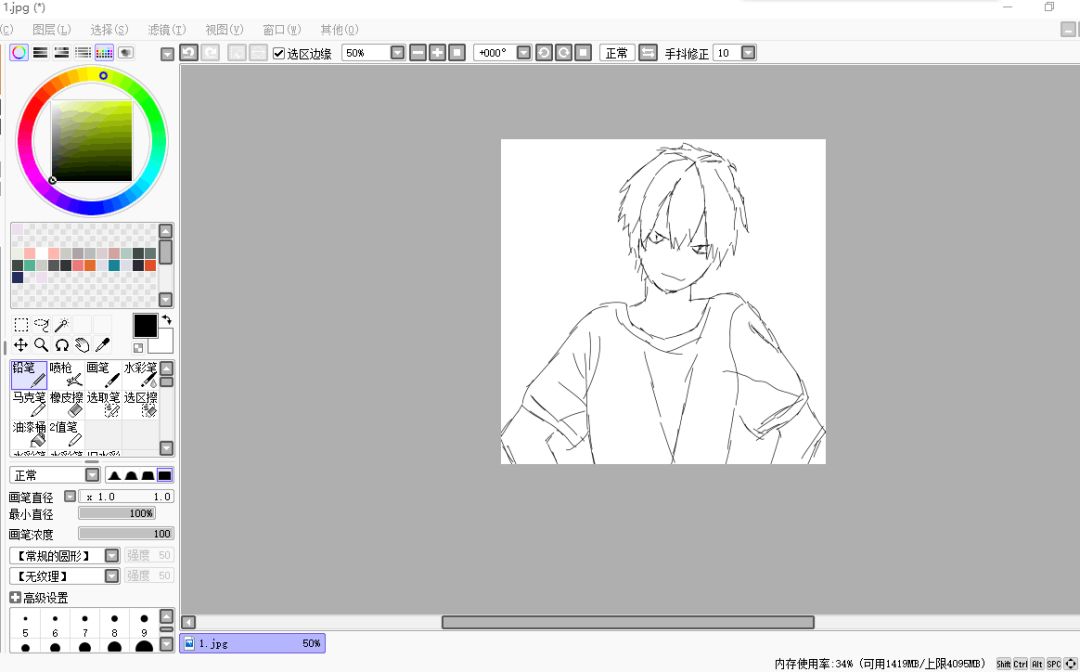Zoom in with the plus button
This screenshot has width=1080, height=672.
[x=437, y=52]
